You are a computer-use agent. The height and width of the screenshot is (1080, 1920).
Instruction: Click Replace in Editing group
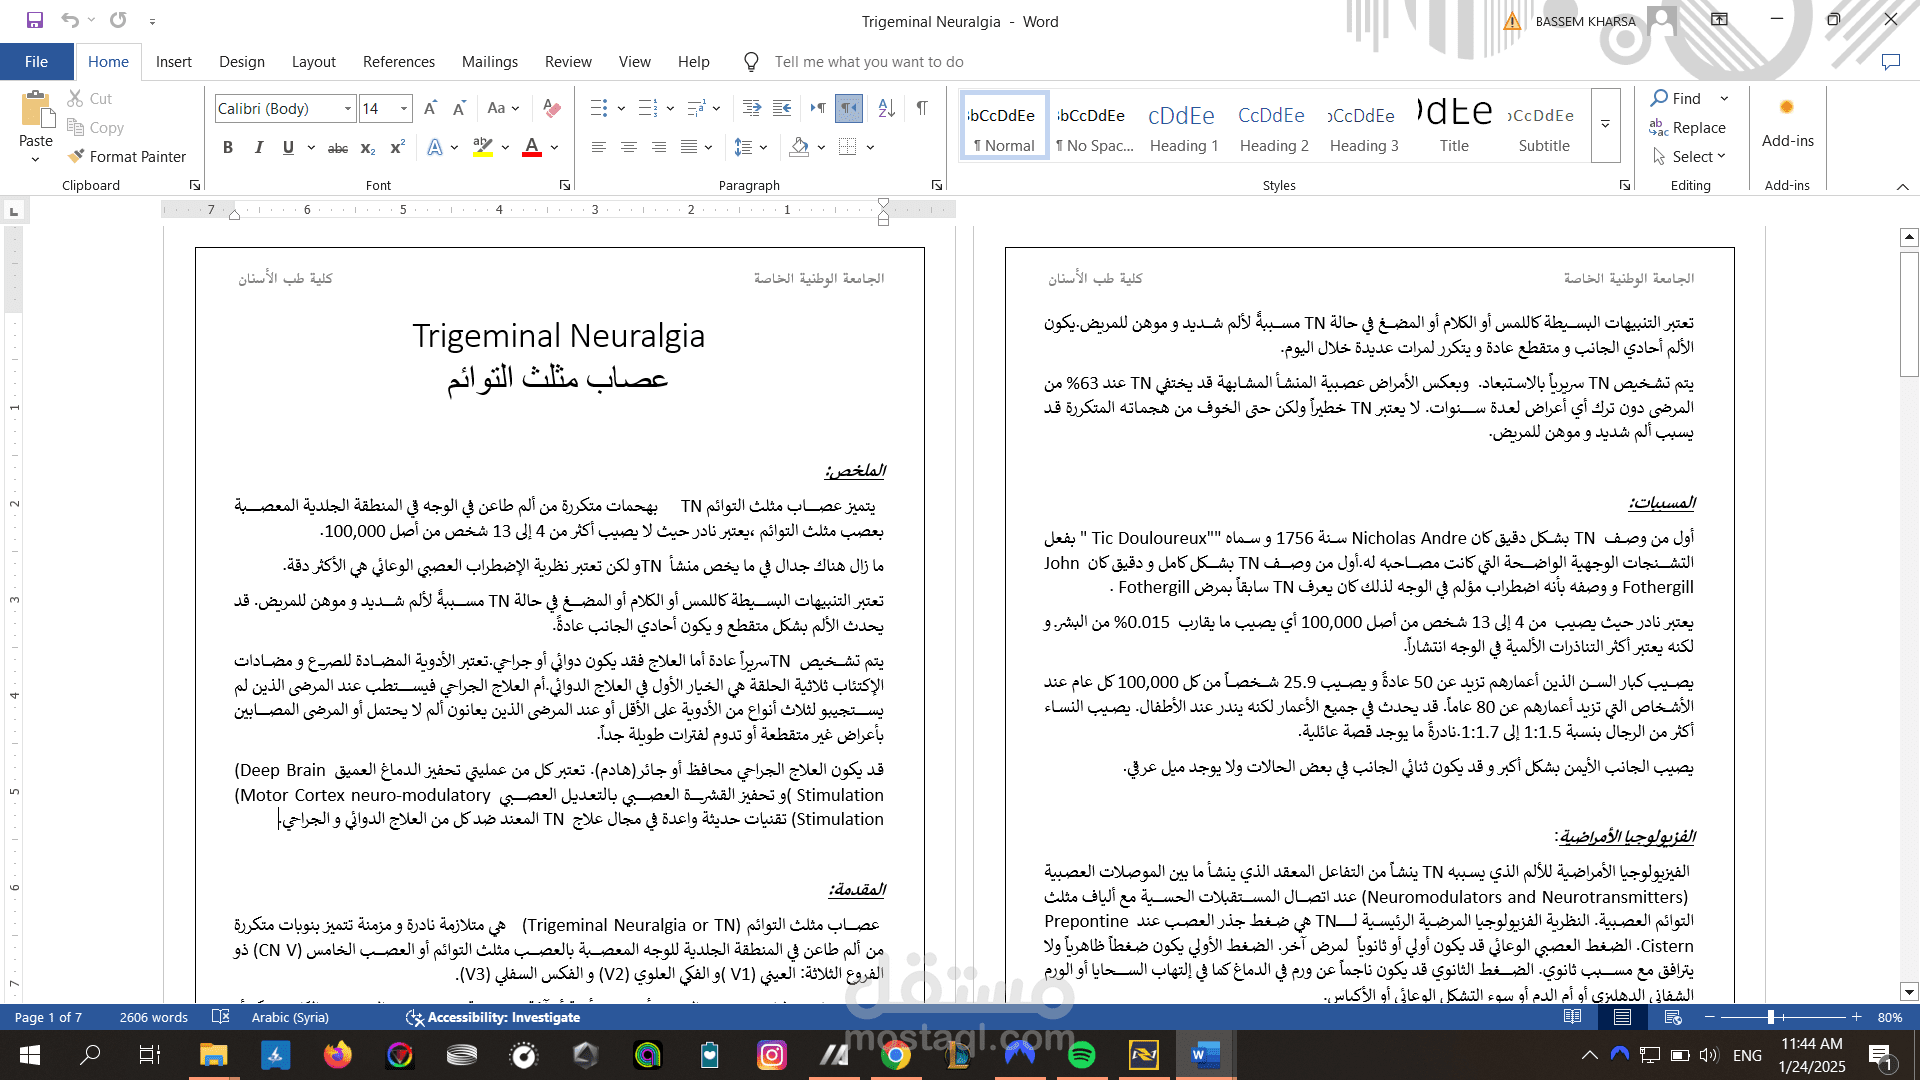[1687, 127]
